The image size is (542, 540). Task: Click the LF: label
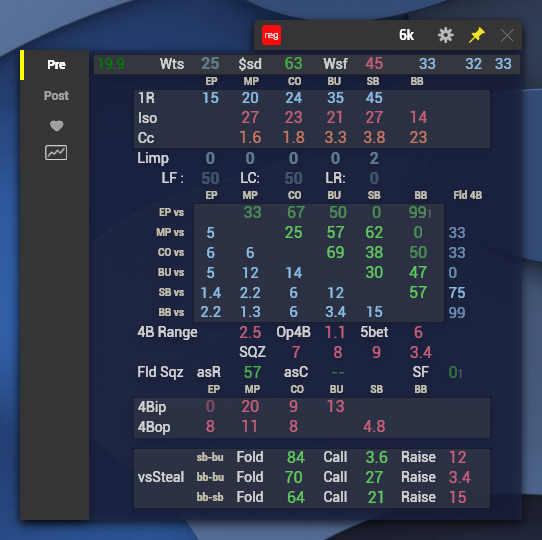pyautogui.click(x=172, y=178)
